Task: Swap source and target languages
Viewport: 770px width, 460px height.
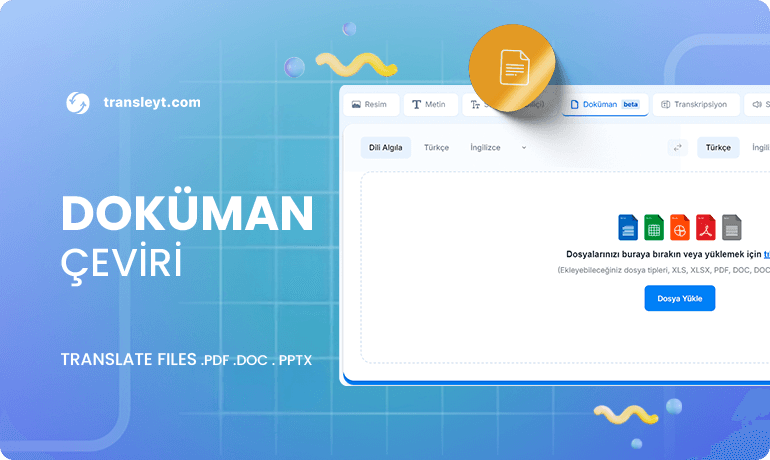Action: click(x=678, y=148)
